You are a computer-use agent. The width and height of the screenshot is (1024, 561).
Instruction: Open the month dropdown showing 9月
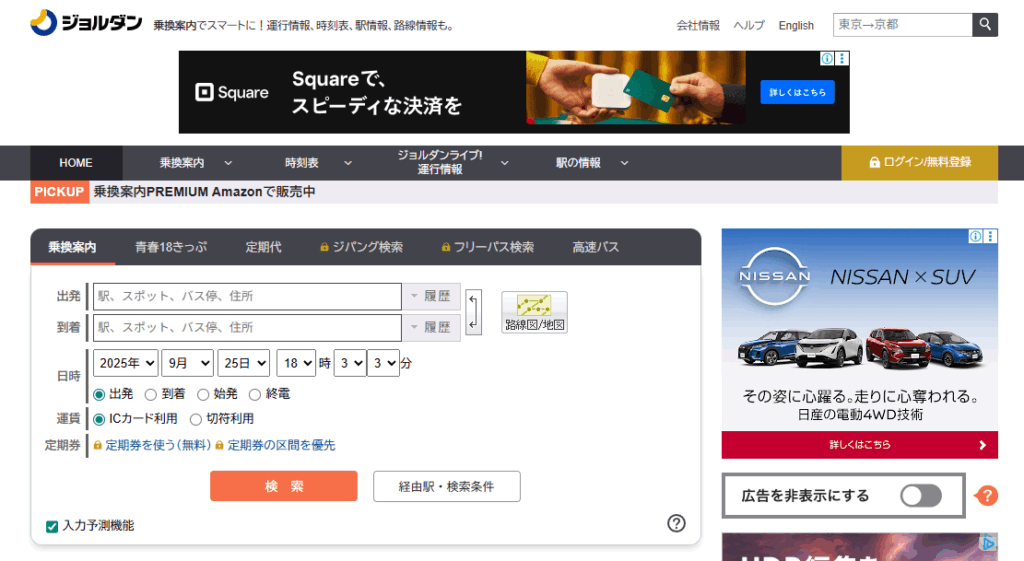pos(187,363)
